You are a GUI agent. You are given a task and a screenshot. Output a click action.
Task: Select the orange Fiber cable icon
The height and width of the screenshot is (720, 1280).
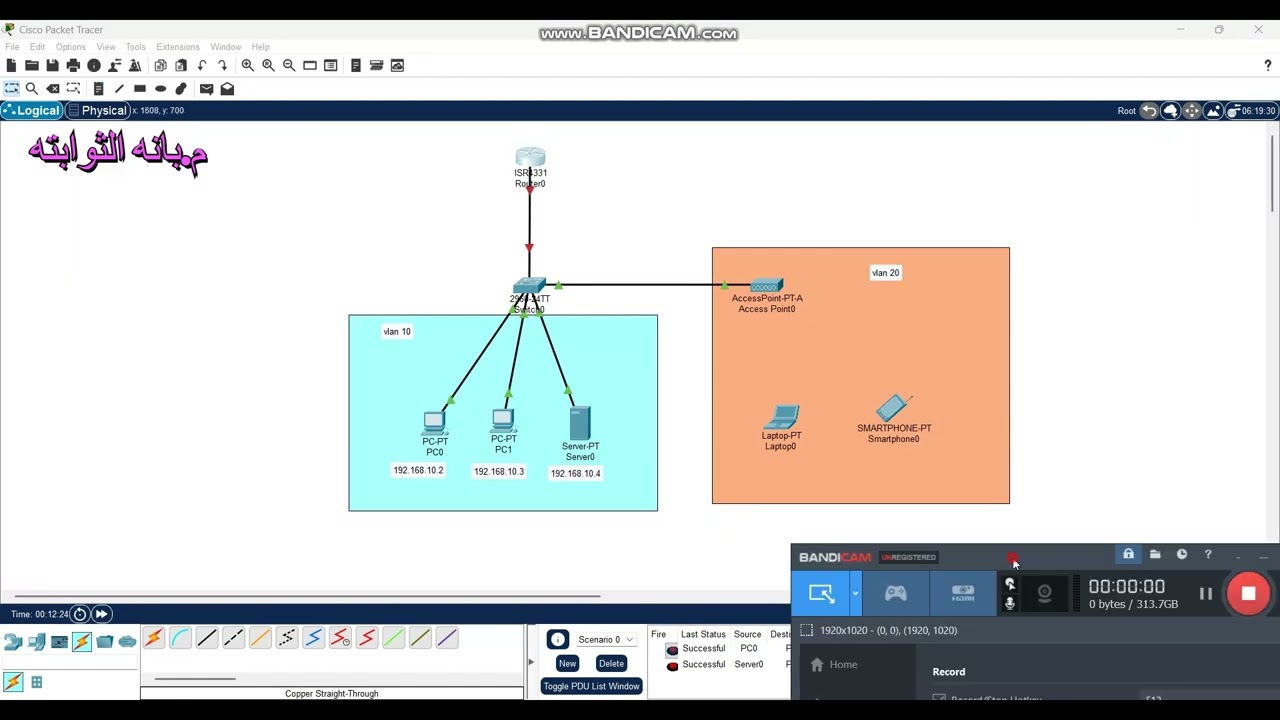[x=260, y=638]
